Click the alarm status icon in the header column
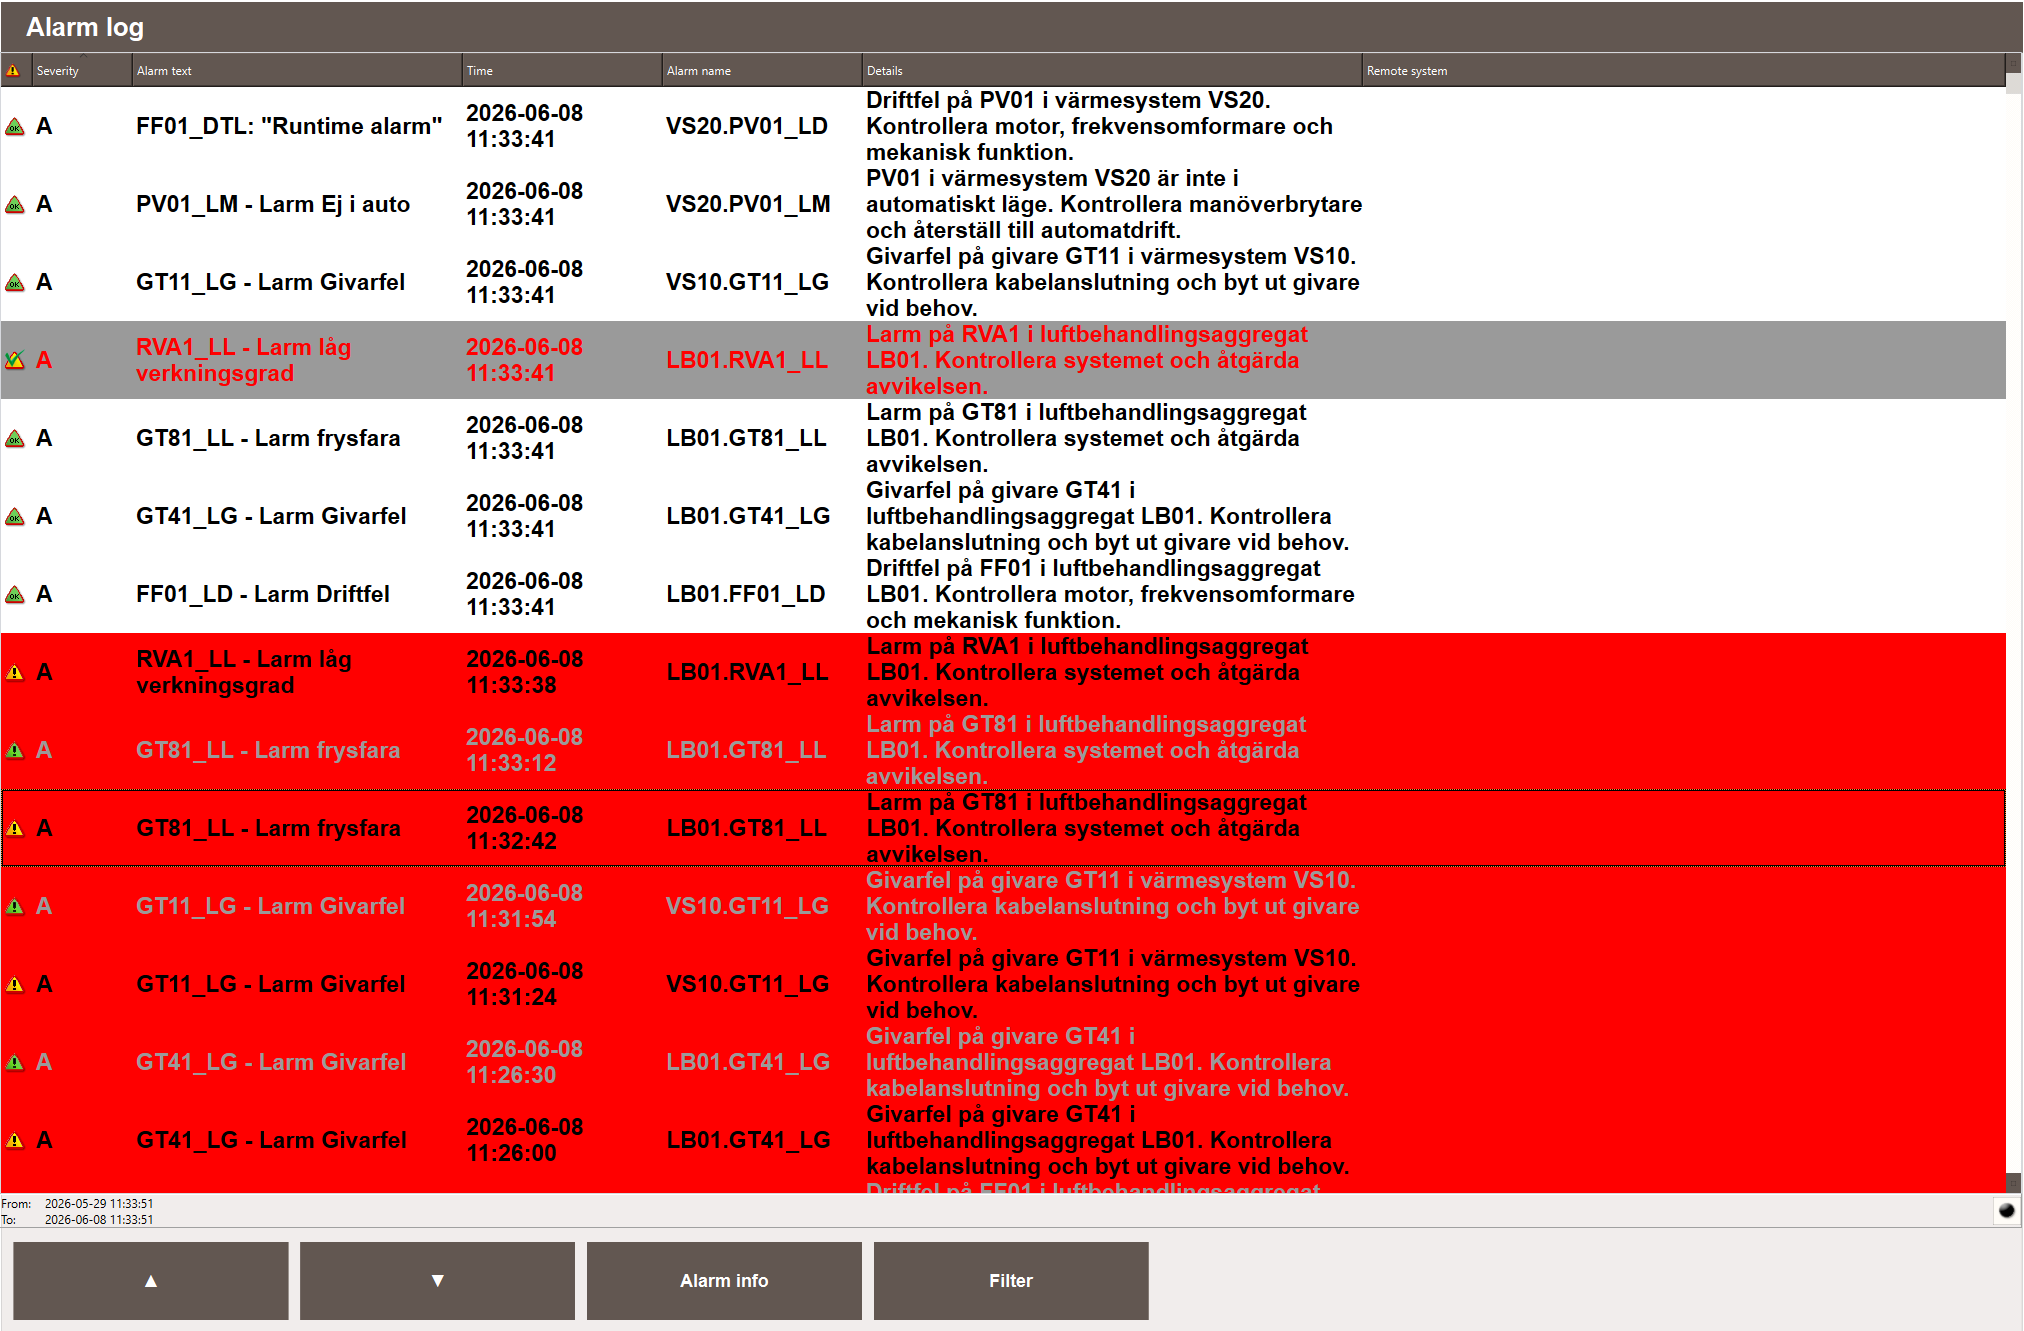Viewport: 2024px width, 1331px height. [x=13, y=71]
